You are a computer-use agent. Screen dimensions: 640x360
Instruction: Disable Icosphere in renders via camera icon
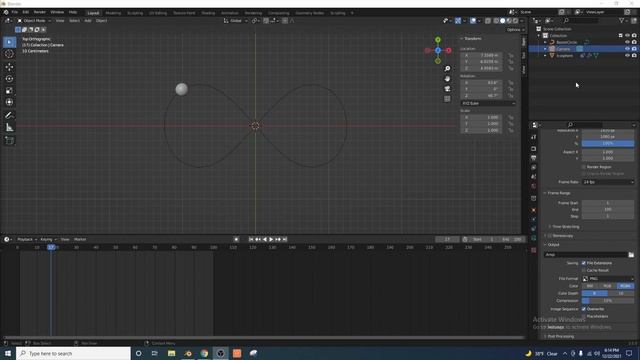pos(634,56)
